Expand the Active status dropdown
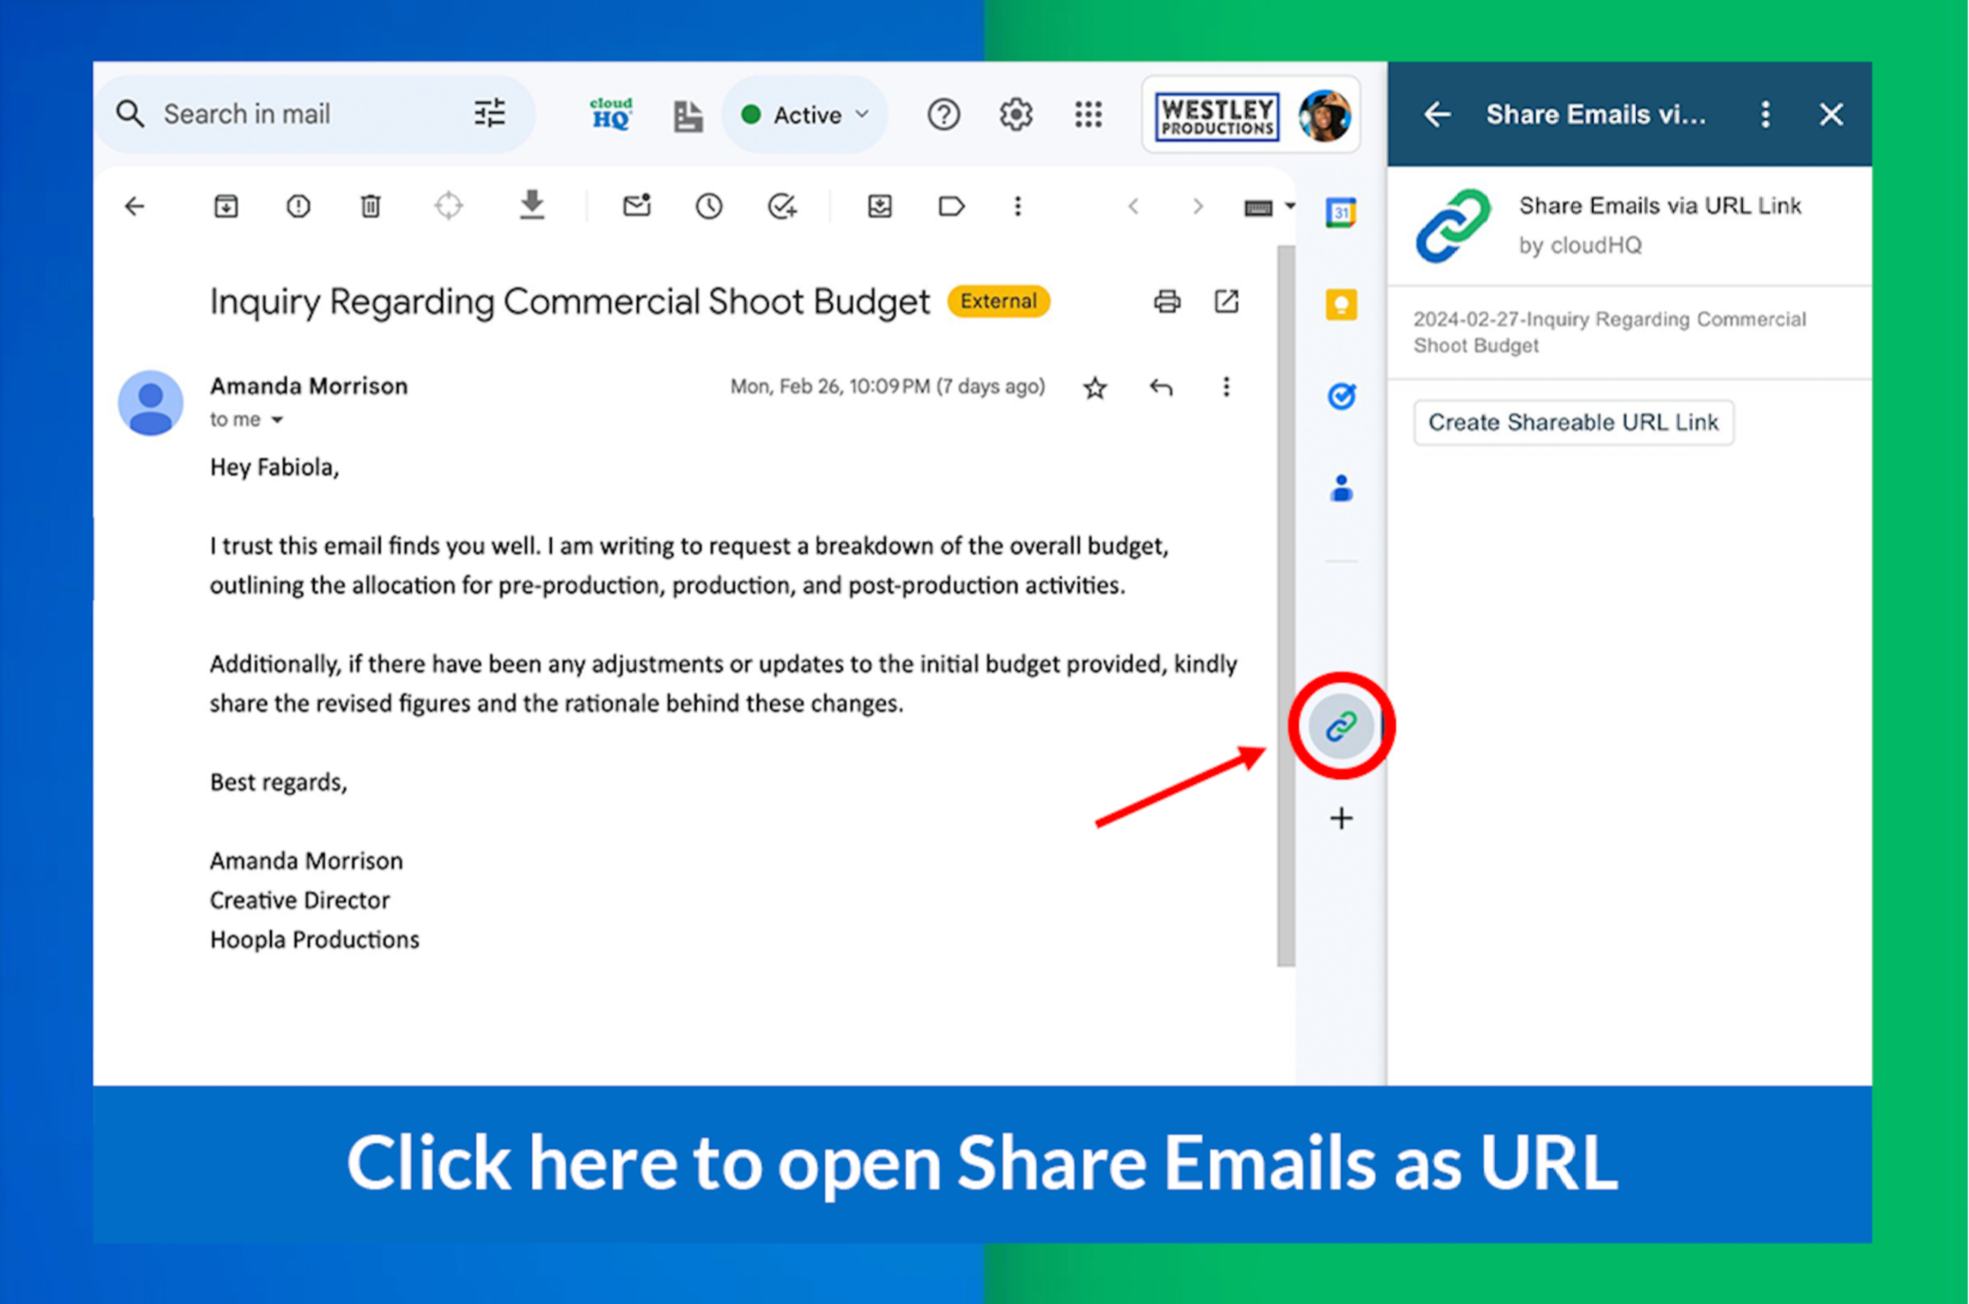This screenshot has height=1304, width=1969. coord(805,115)
